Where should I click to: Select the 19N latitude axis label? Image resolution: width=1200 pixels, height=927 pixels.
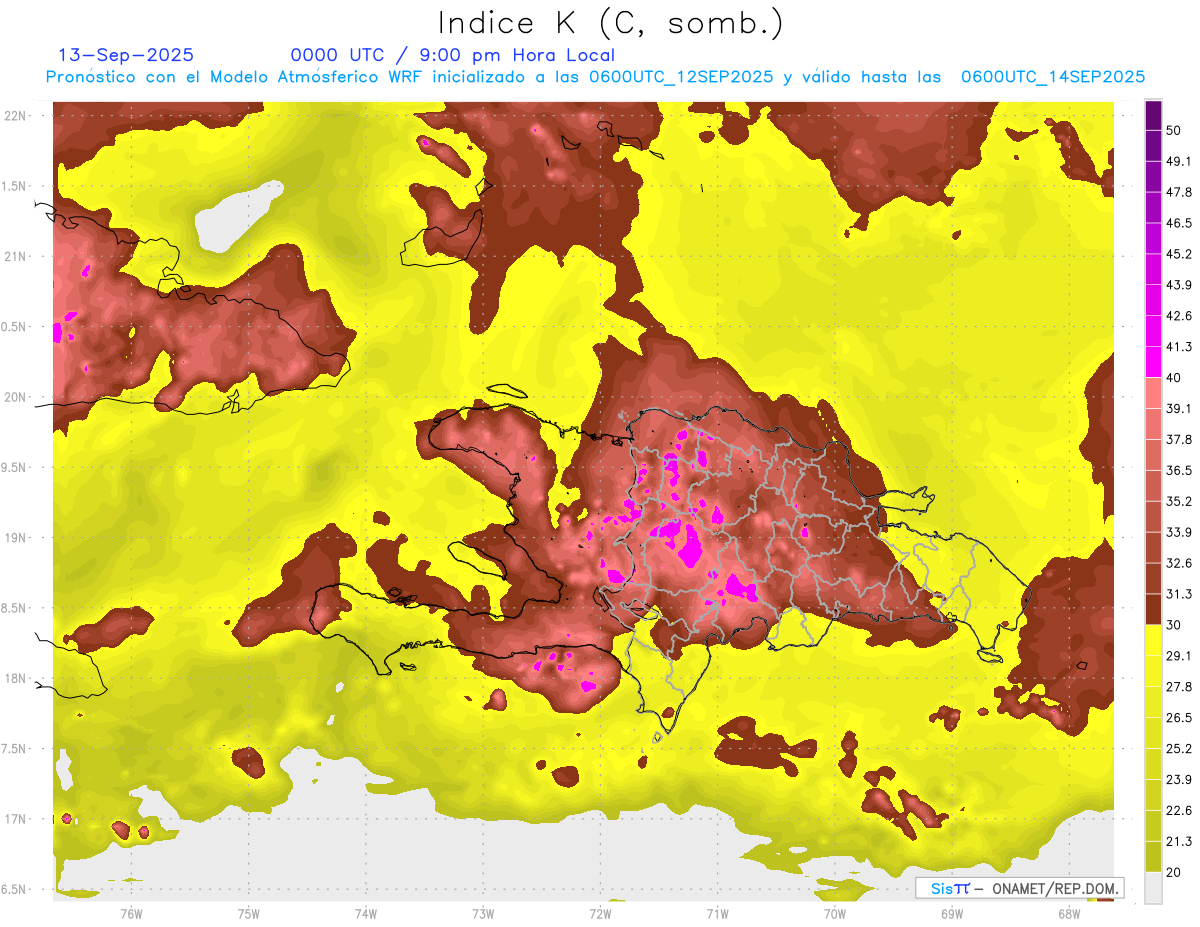[x=16, y=538]
